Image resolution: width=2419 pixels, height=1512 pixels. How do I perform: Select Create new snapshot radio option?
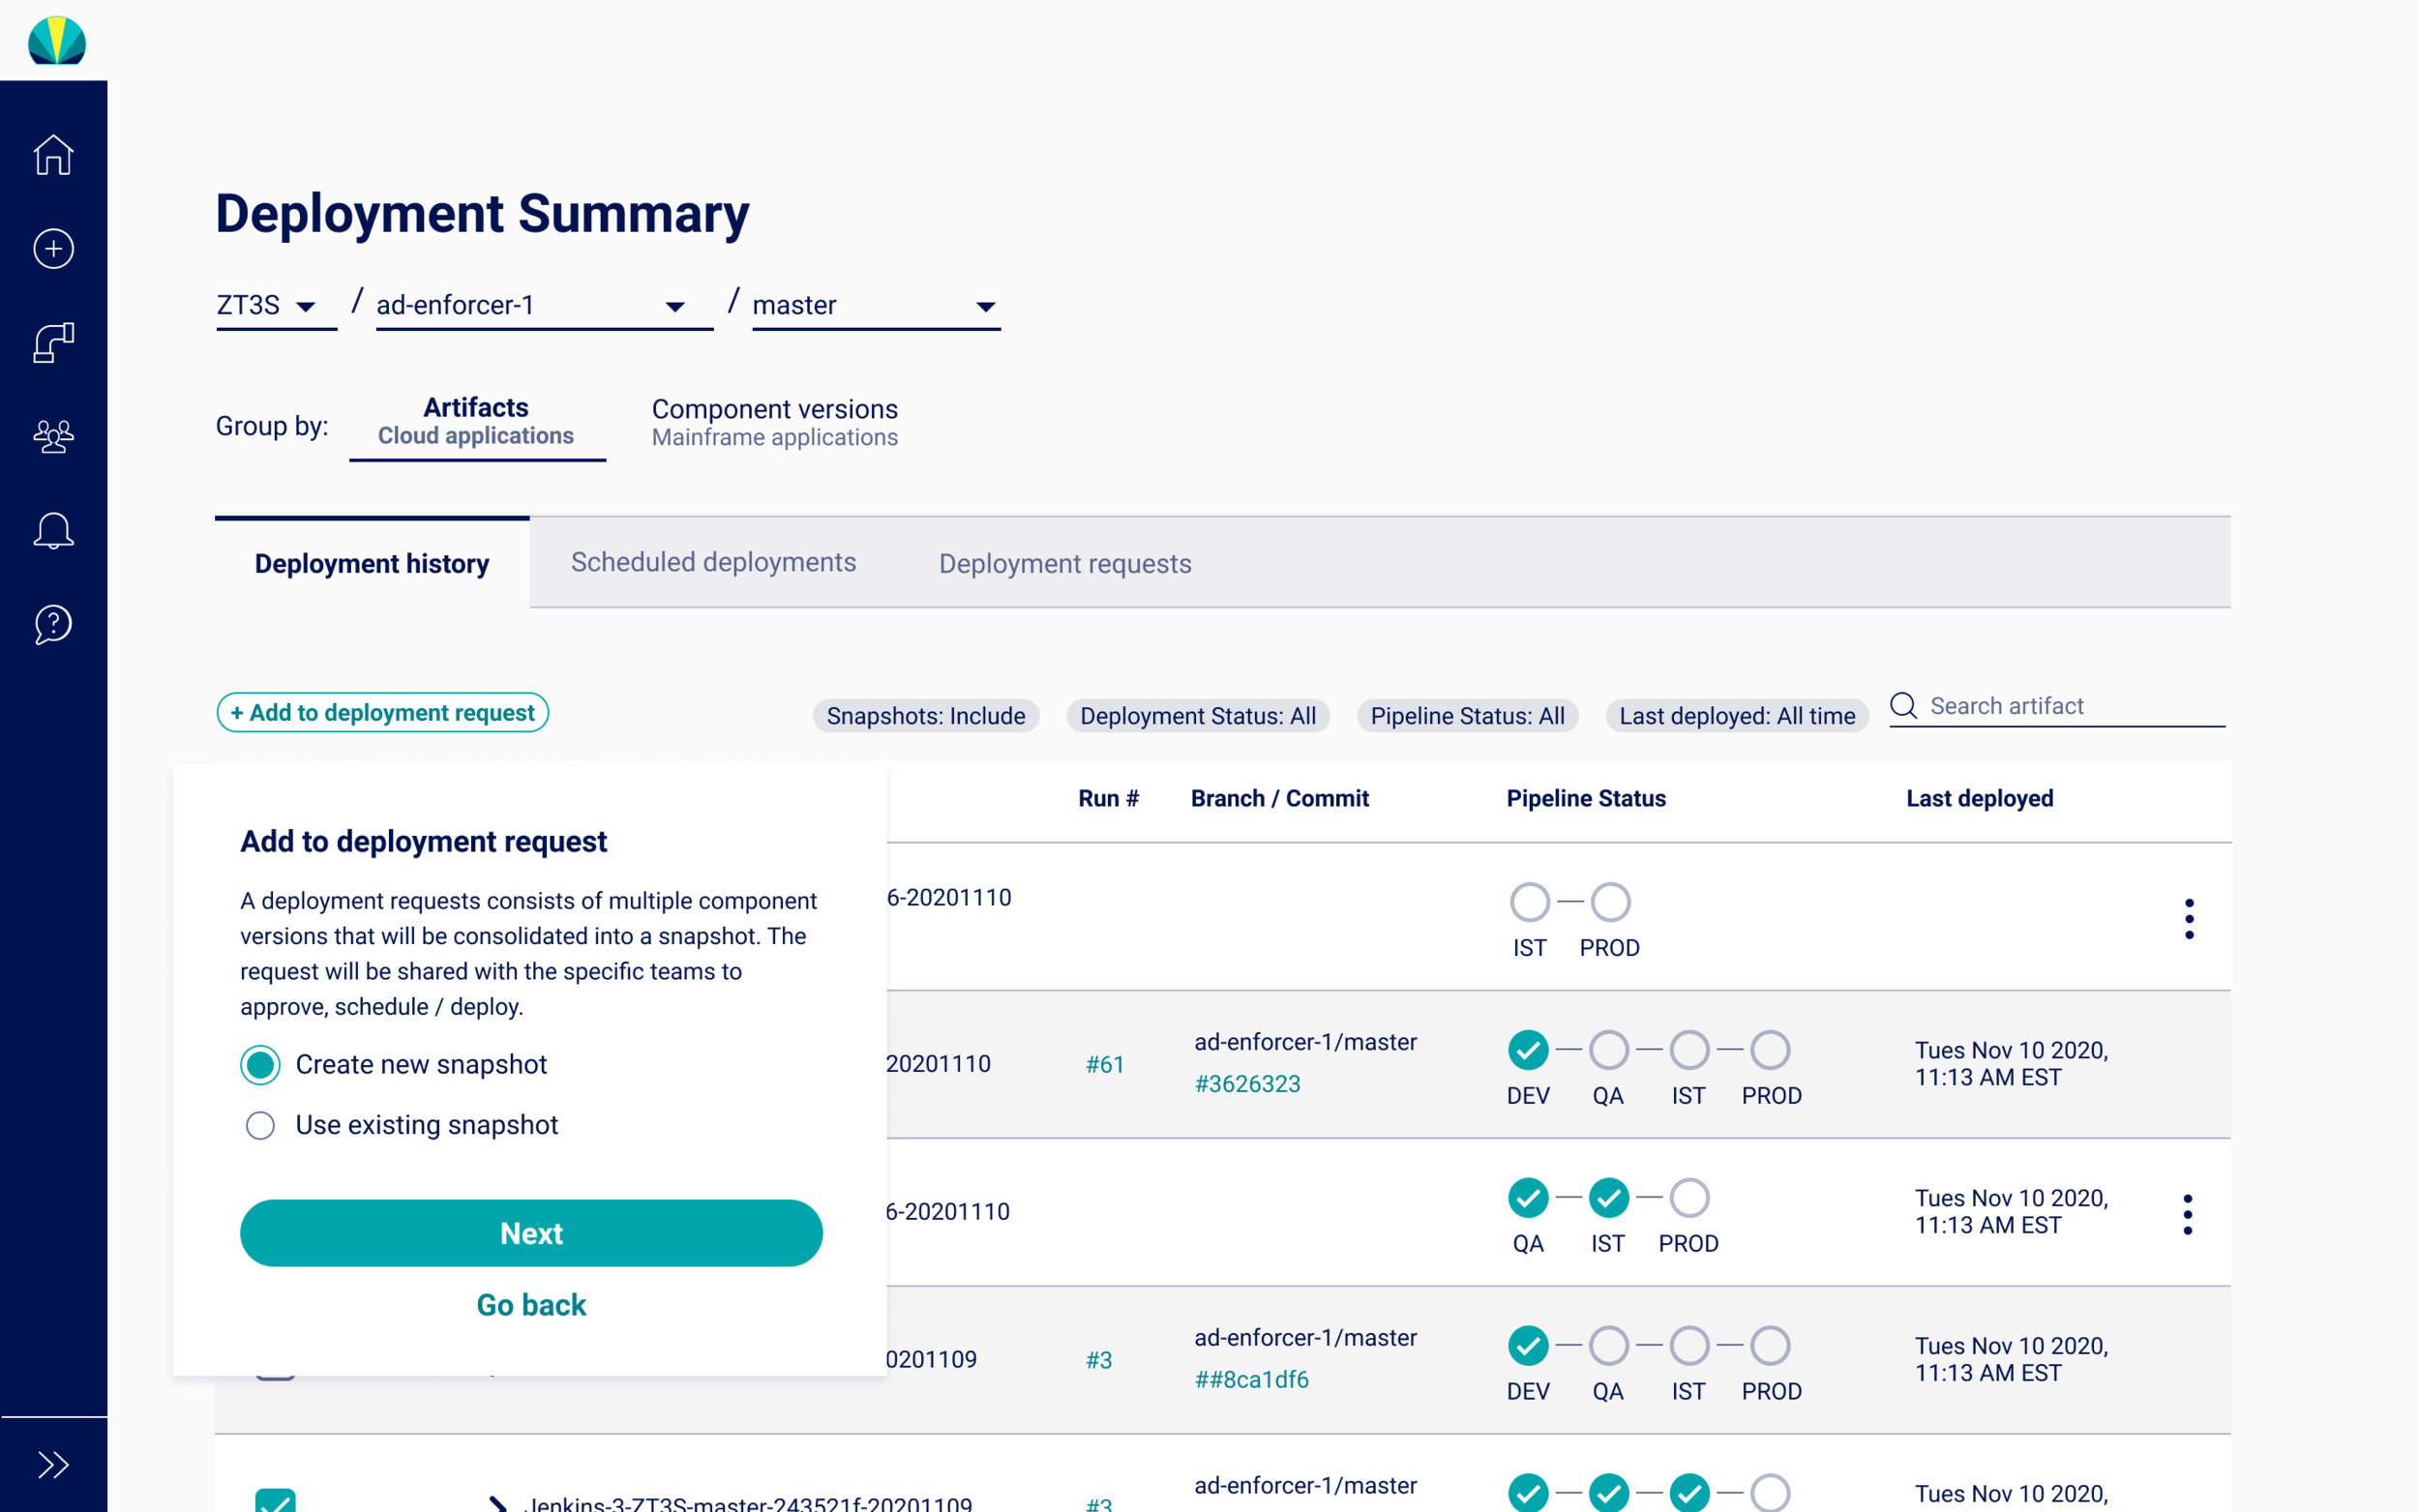pyautogui.click(x=260, y=1065)
